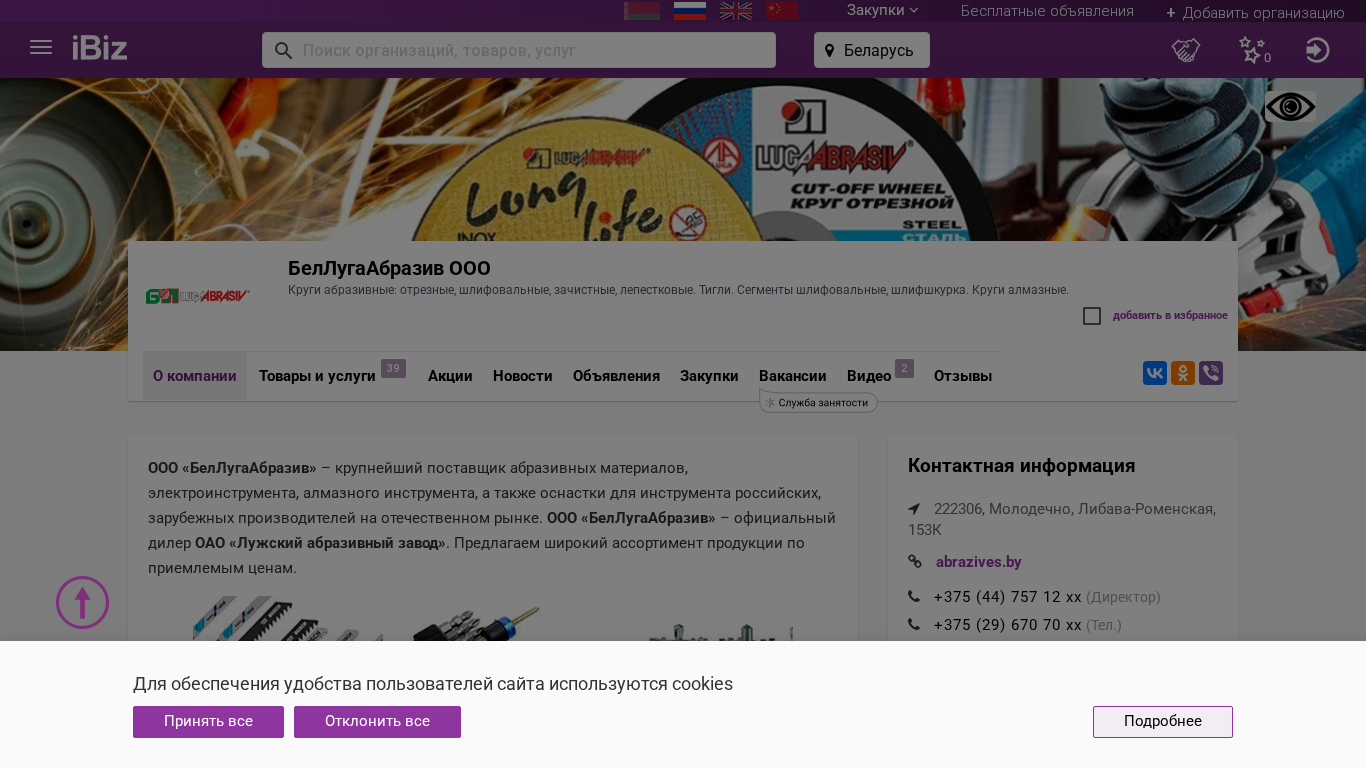Switch to Chinese language flag
1366x768 pixels.
coord(782,11)
